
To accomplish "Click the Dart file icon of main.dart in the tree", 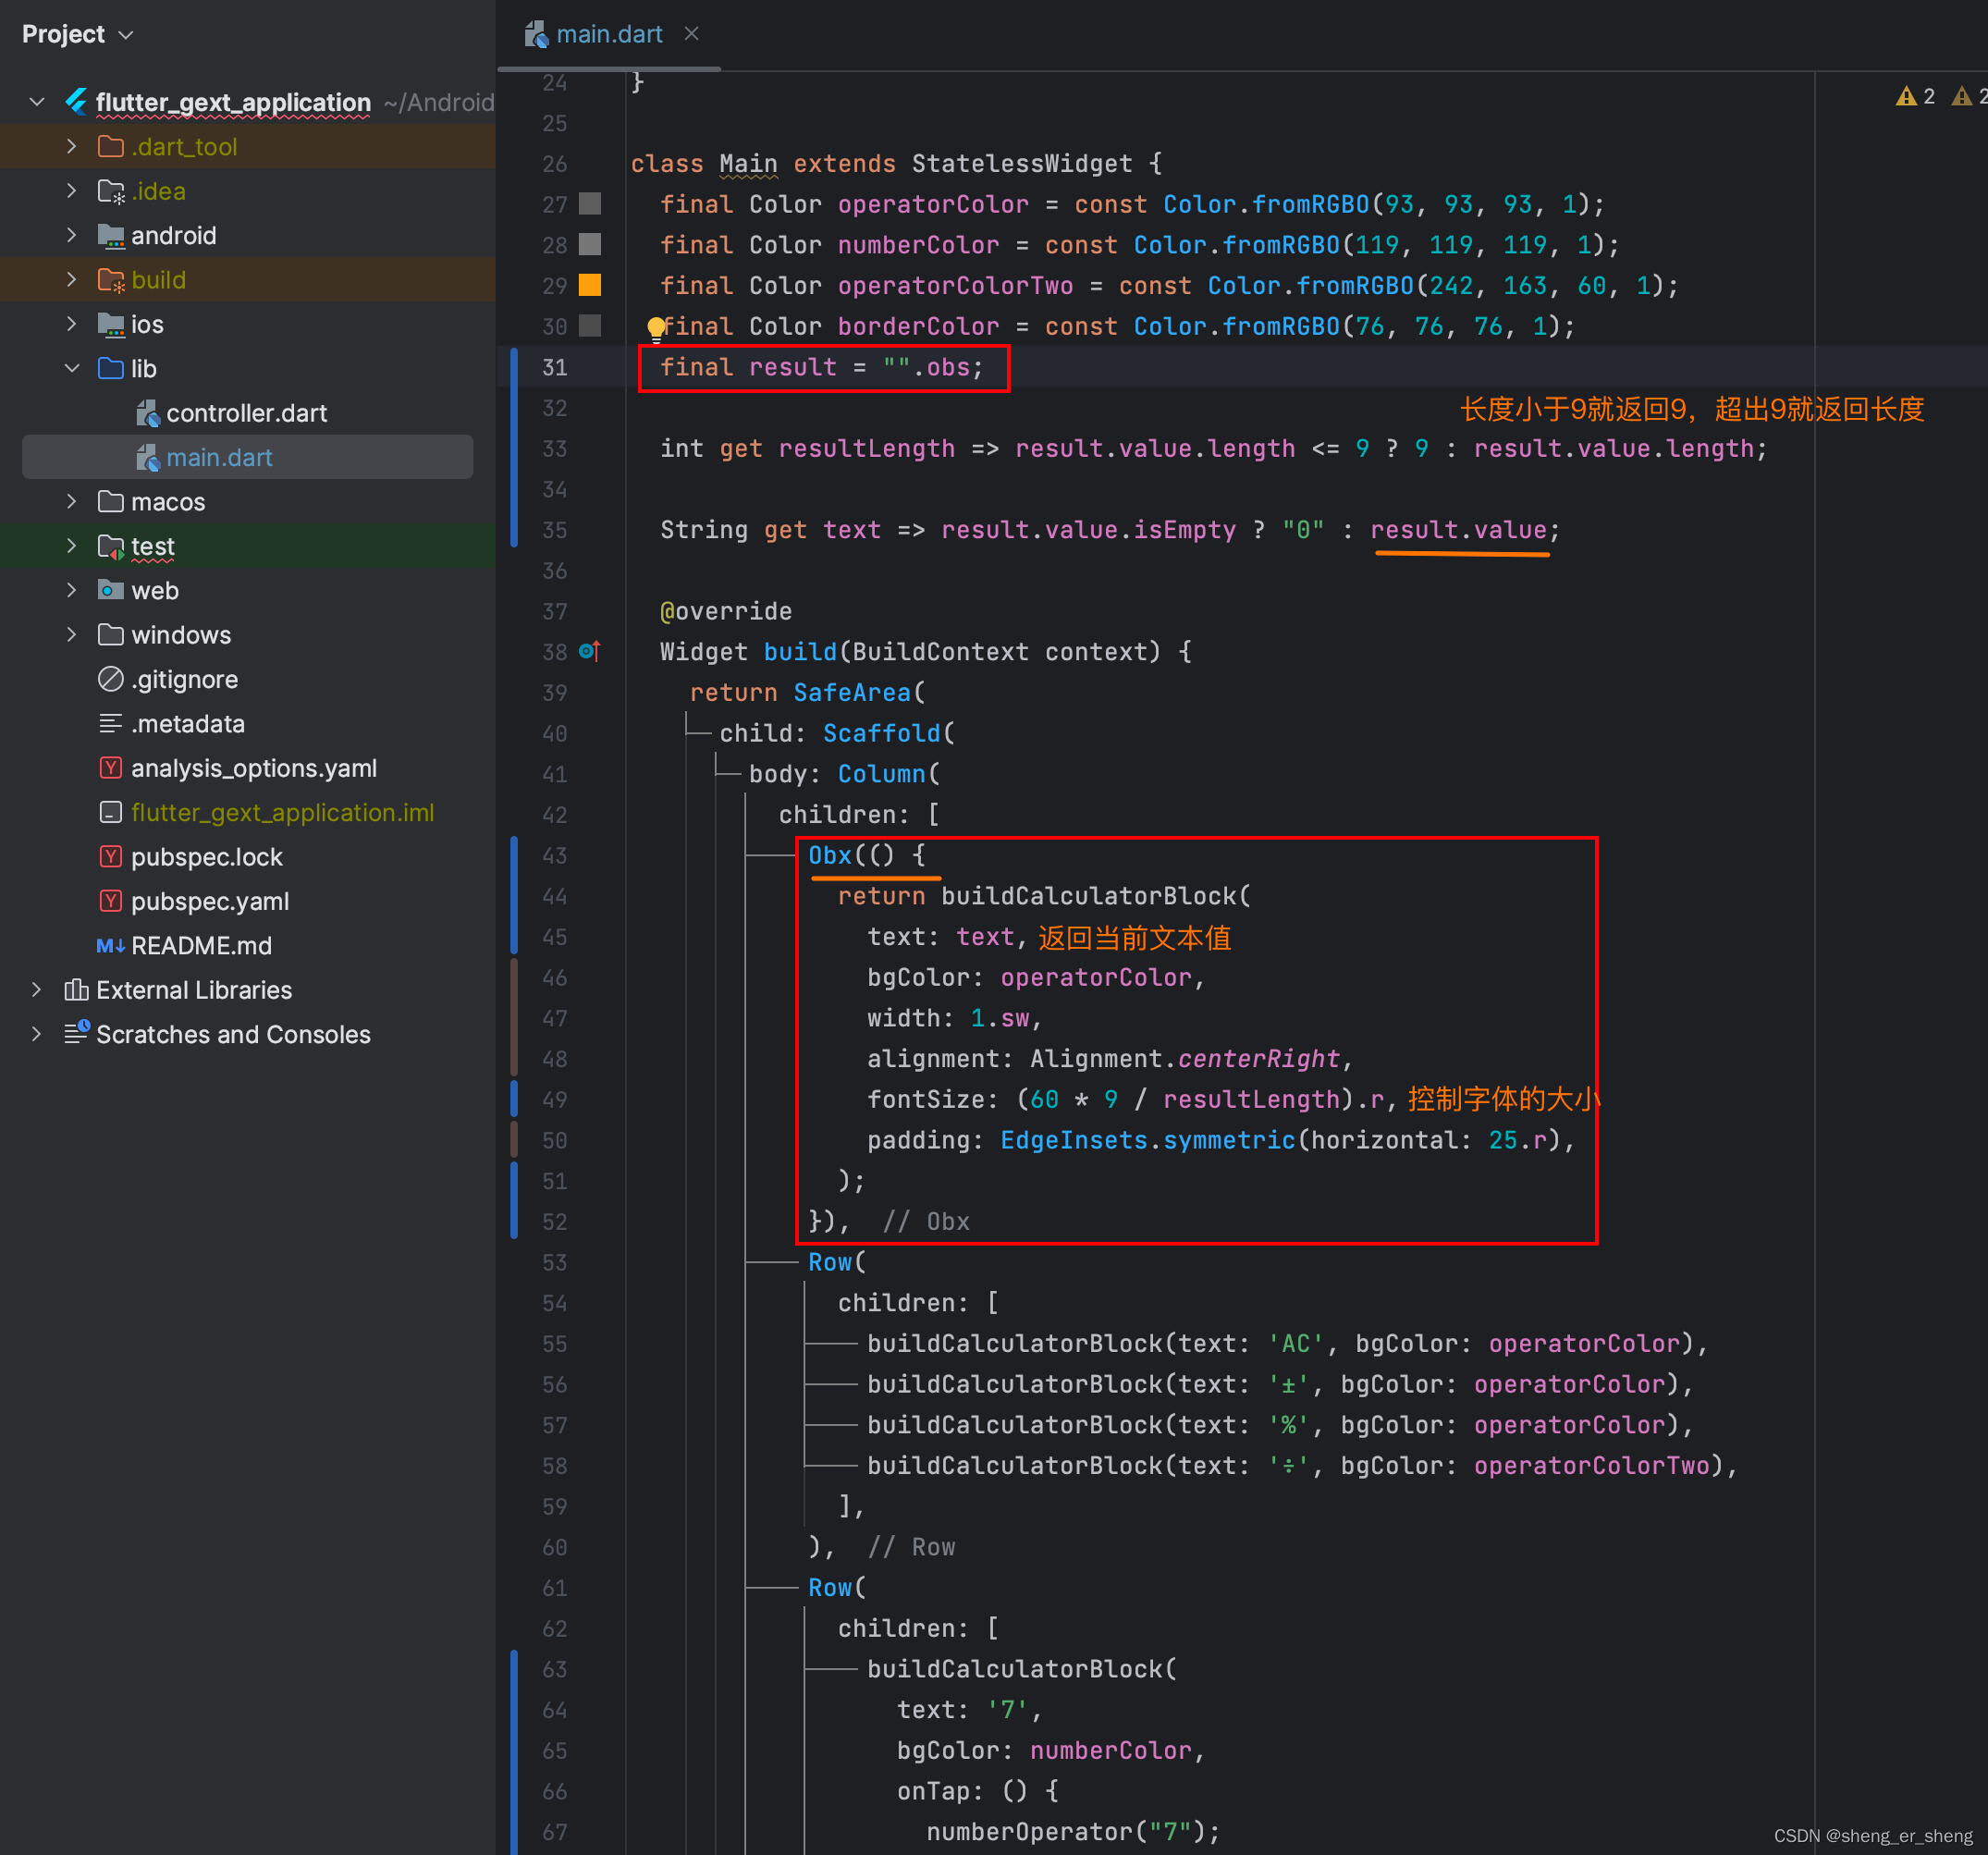I will click(147, 458).
